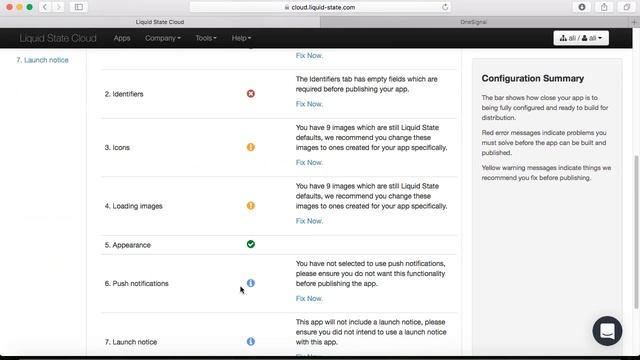
Task: Open the Company dropdown menu
Action: [162, 38]
